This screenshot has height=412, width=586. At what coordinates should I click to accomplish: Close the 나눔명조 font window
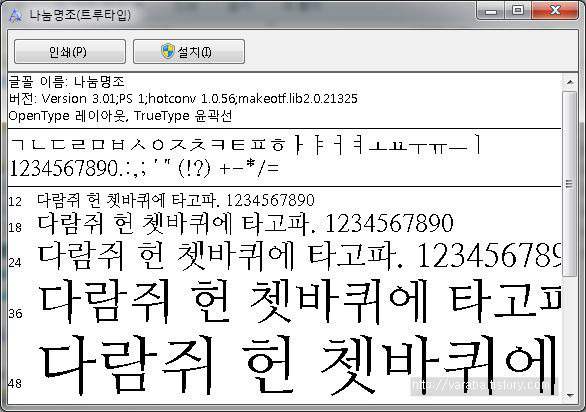point(555,10)
